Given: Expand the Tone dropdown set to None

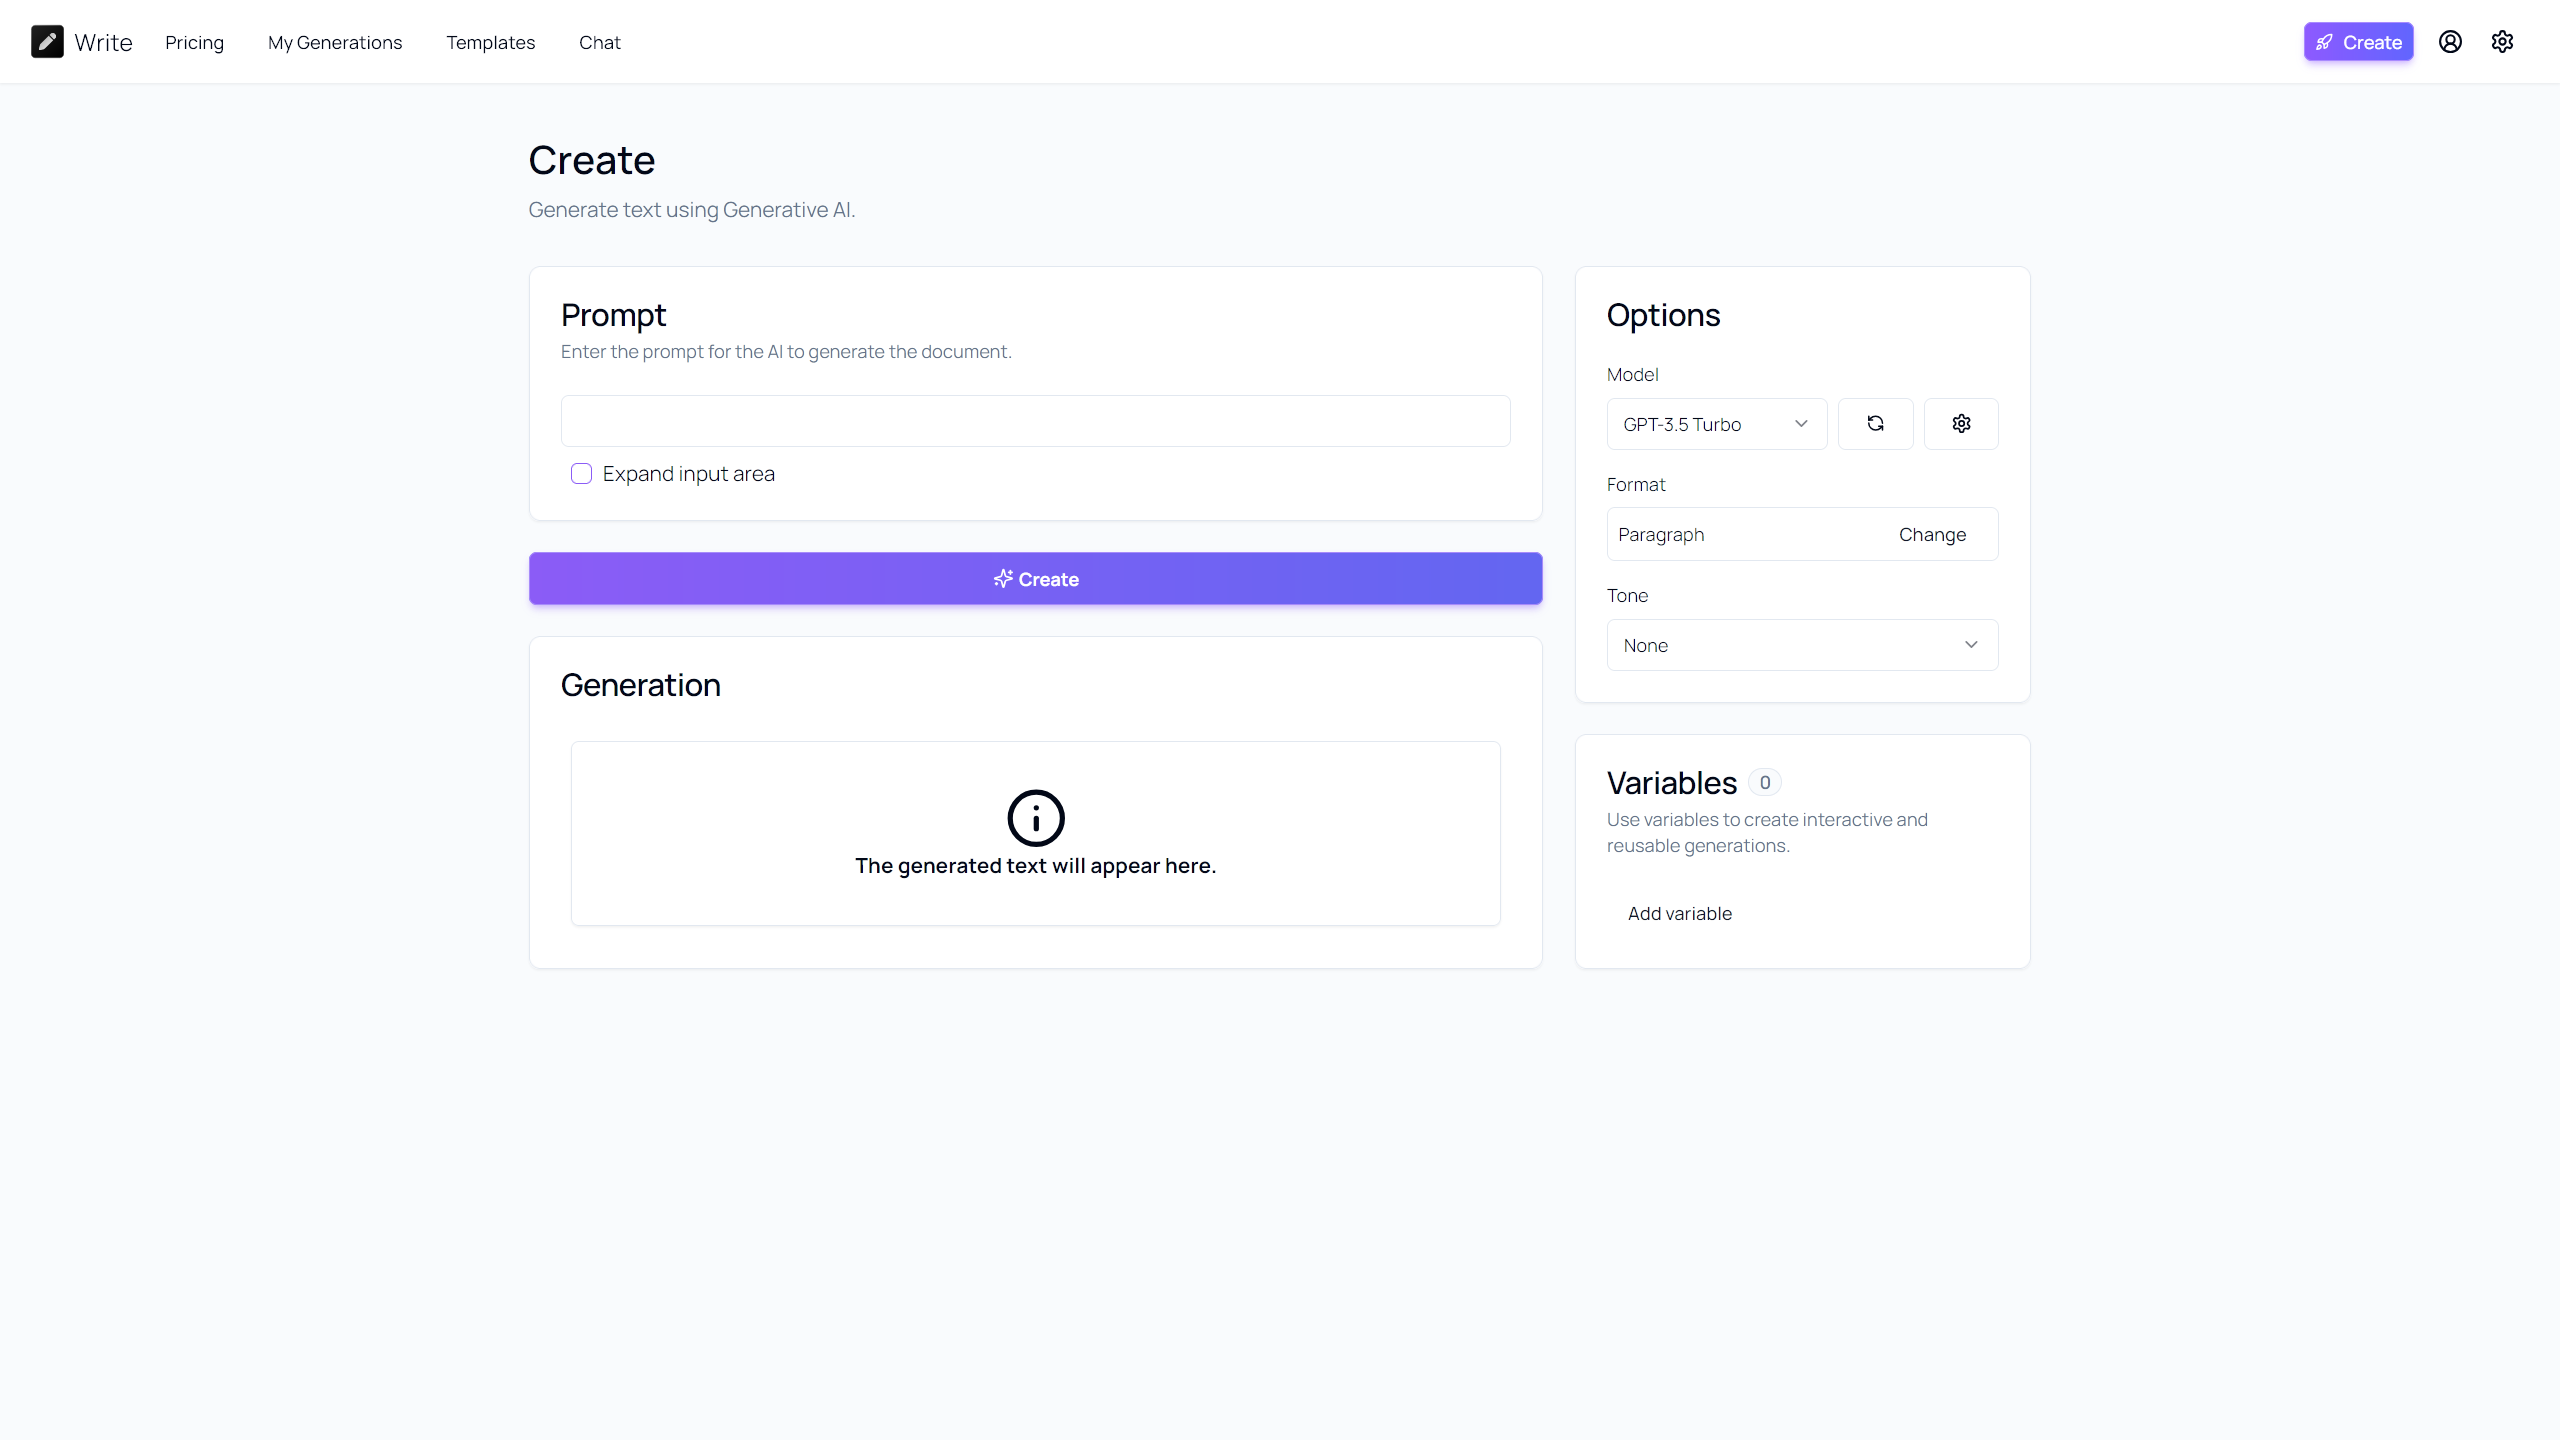Looking at the screenshot, I should tap(1801, 645).
